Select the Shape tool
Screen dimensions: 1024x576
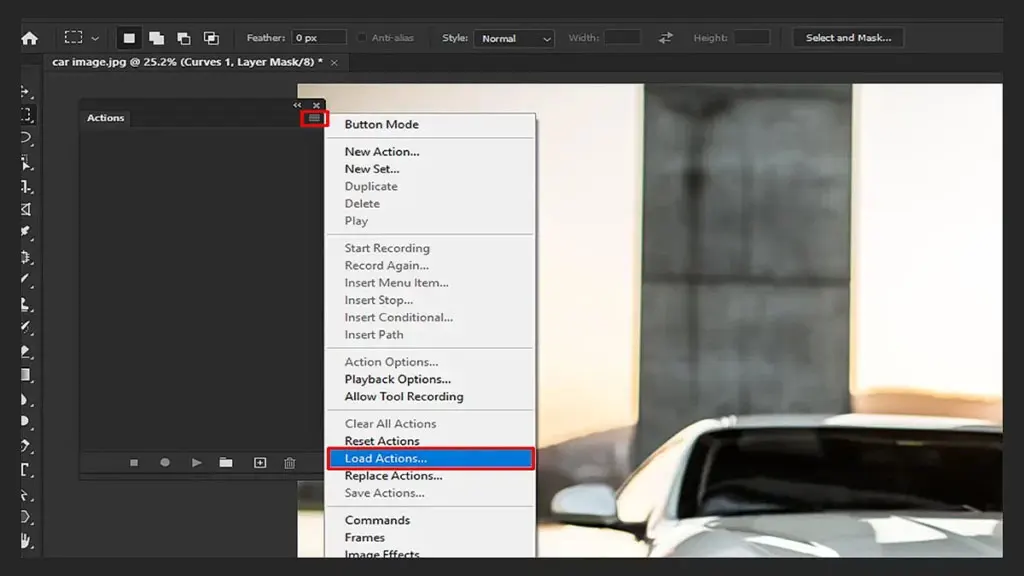pyautogui.click(x=26, y=518)
